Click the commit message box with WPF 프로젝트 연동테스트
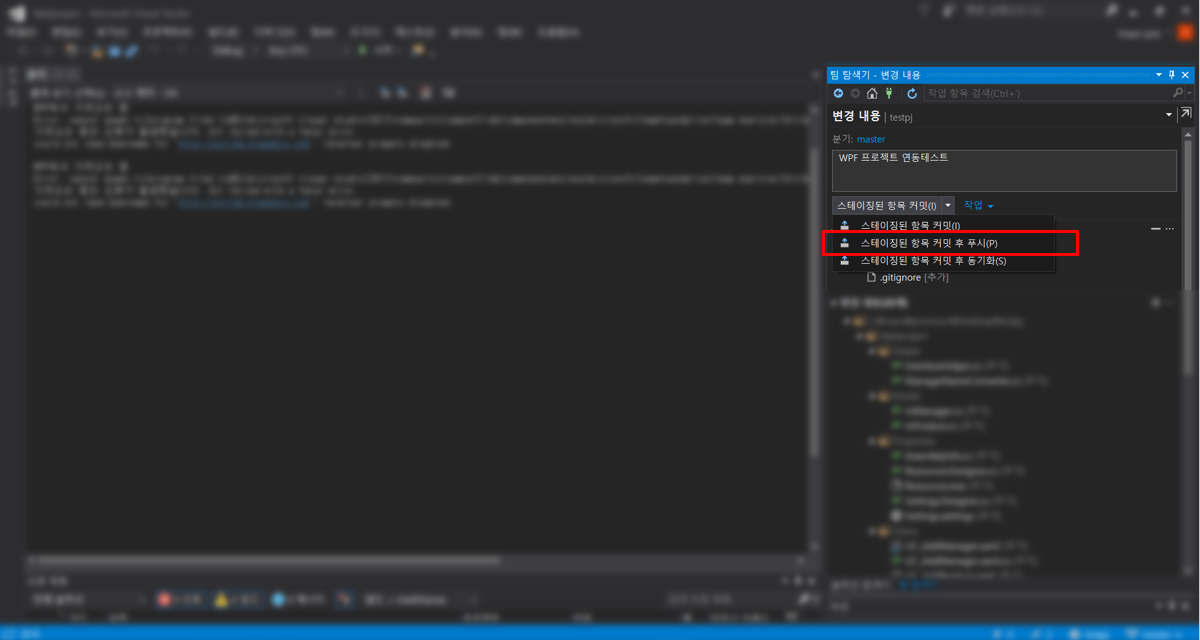The width and height of the screenshot is (1200, 640). (x=1004, y=170)
